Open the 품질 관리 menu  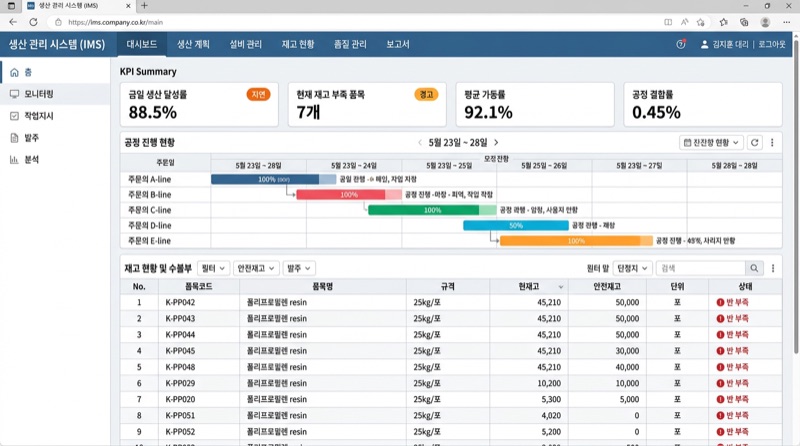point(350,44)
